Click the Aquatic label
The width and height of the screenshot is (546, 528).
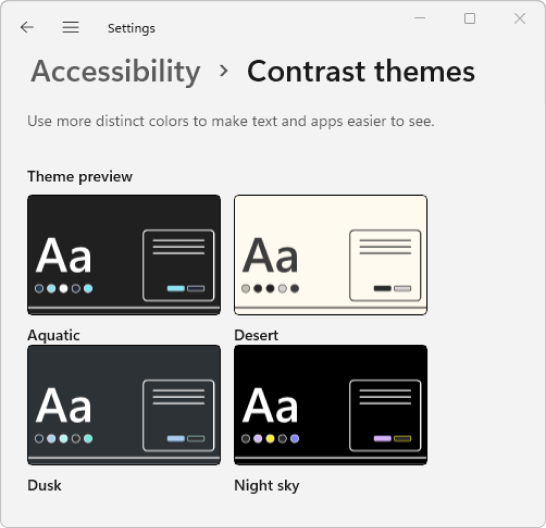click(x=54, y=335)
